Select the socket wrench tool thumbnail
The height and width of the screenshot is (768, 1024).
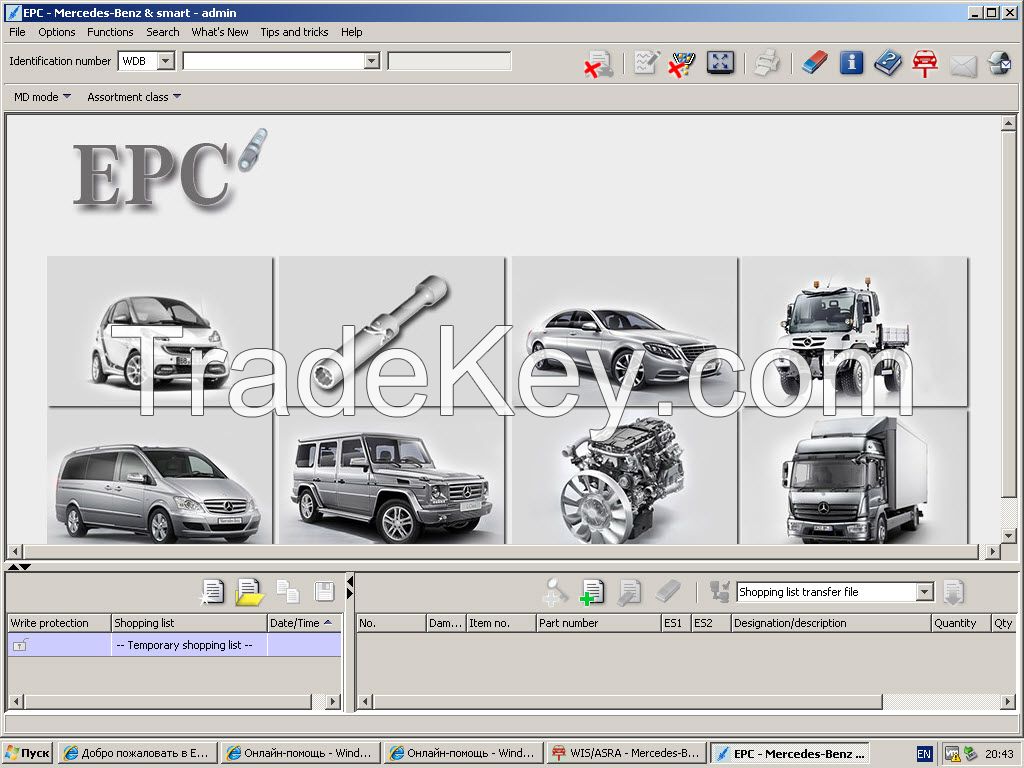pyautogui.click(x=392, y=331)
